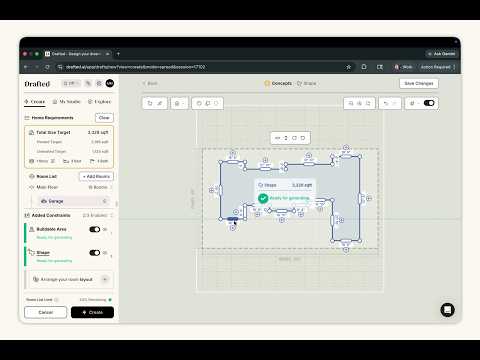Click the lock icon in the canvas toolbar
The image size is (480, 360).
coord(177,103)
